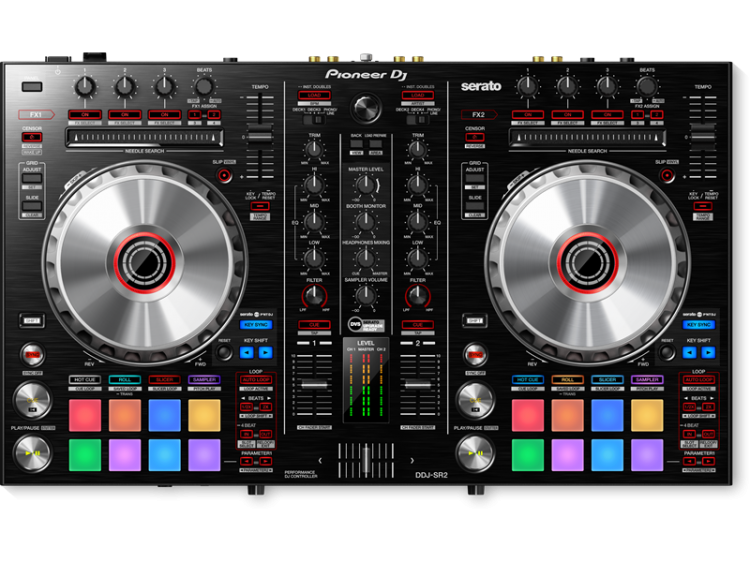Viewport: 750px width, 562px height.
Task: Click the left deck SYNC button
Action: [x=33, y=354]
